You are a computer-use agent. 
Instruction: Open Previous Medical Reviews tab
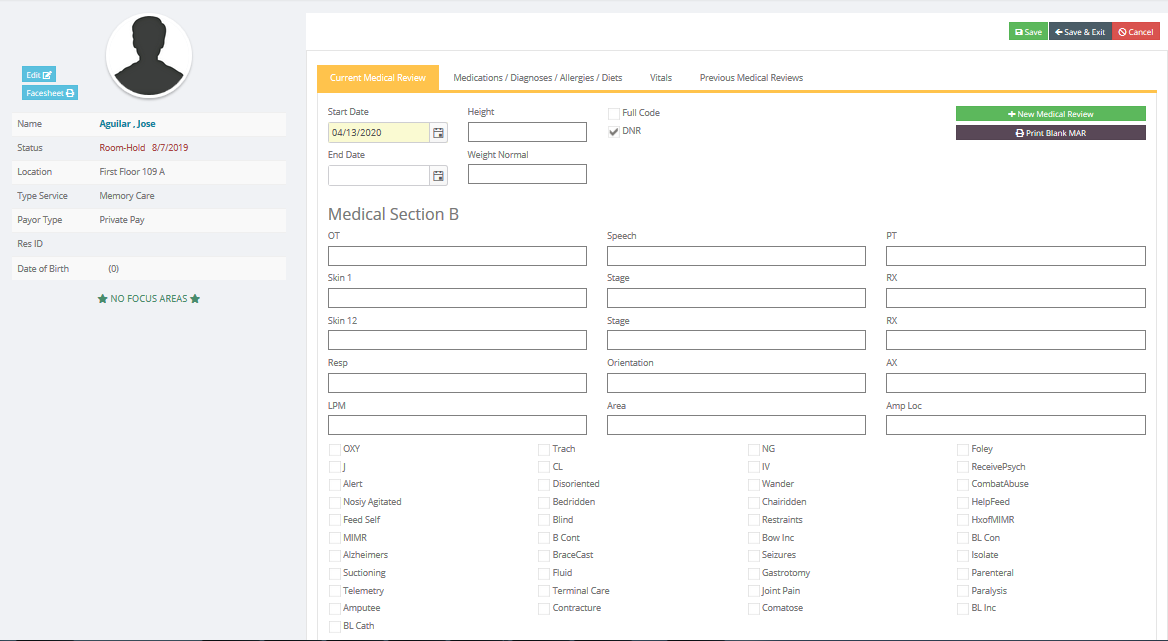tap(751, 77)
